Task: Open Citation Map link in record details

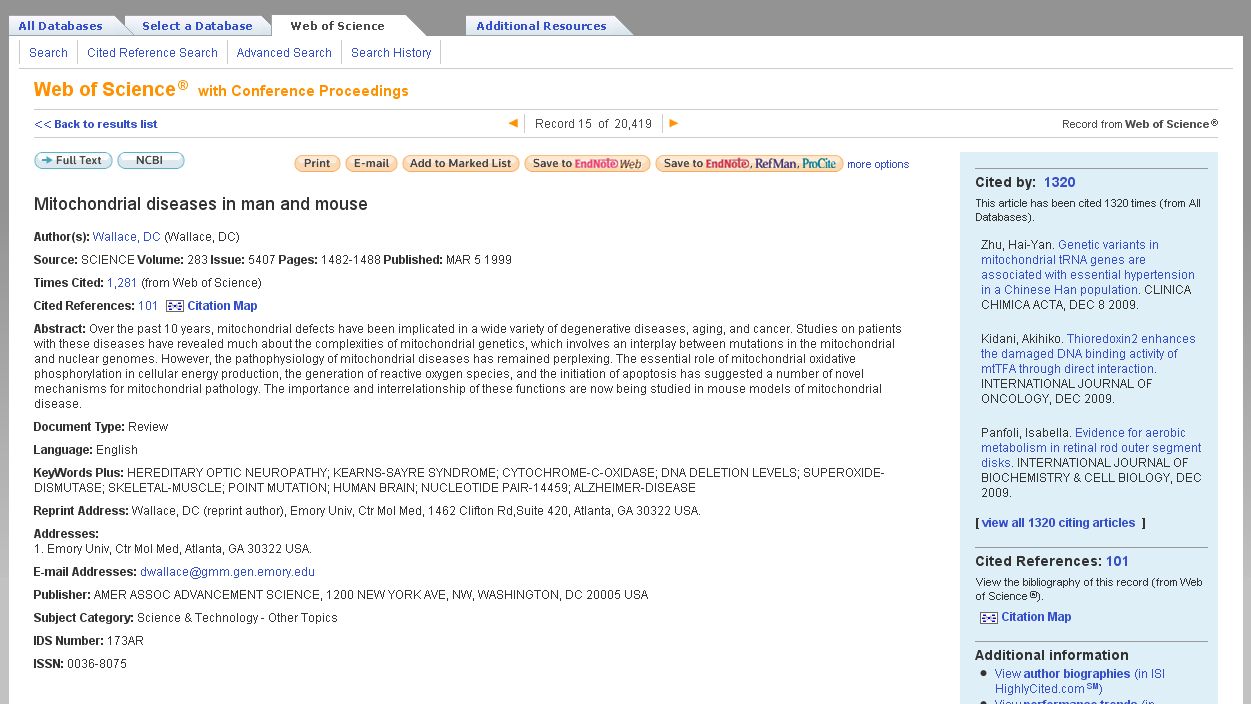Action: tap(222, 306)
